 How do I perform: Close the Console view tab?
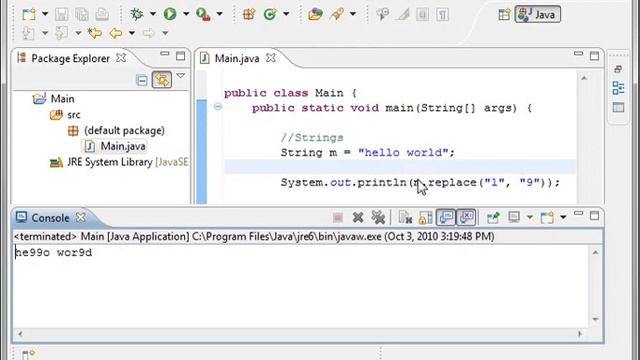(x=81, y=218)
